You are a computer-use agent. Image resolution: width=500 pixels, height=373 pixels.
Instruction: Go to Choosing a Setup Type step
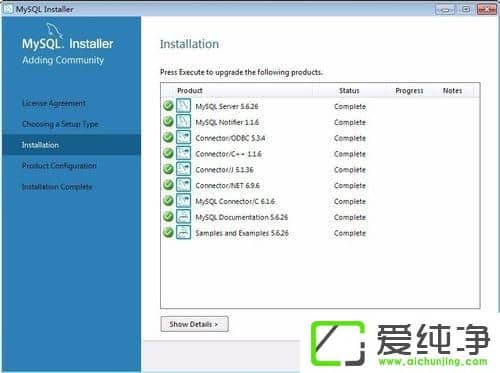[60, 124]
